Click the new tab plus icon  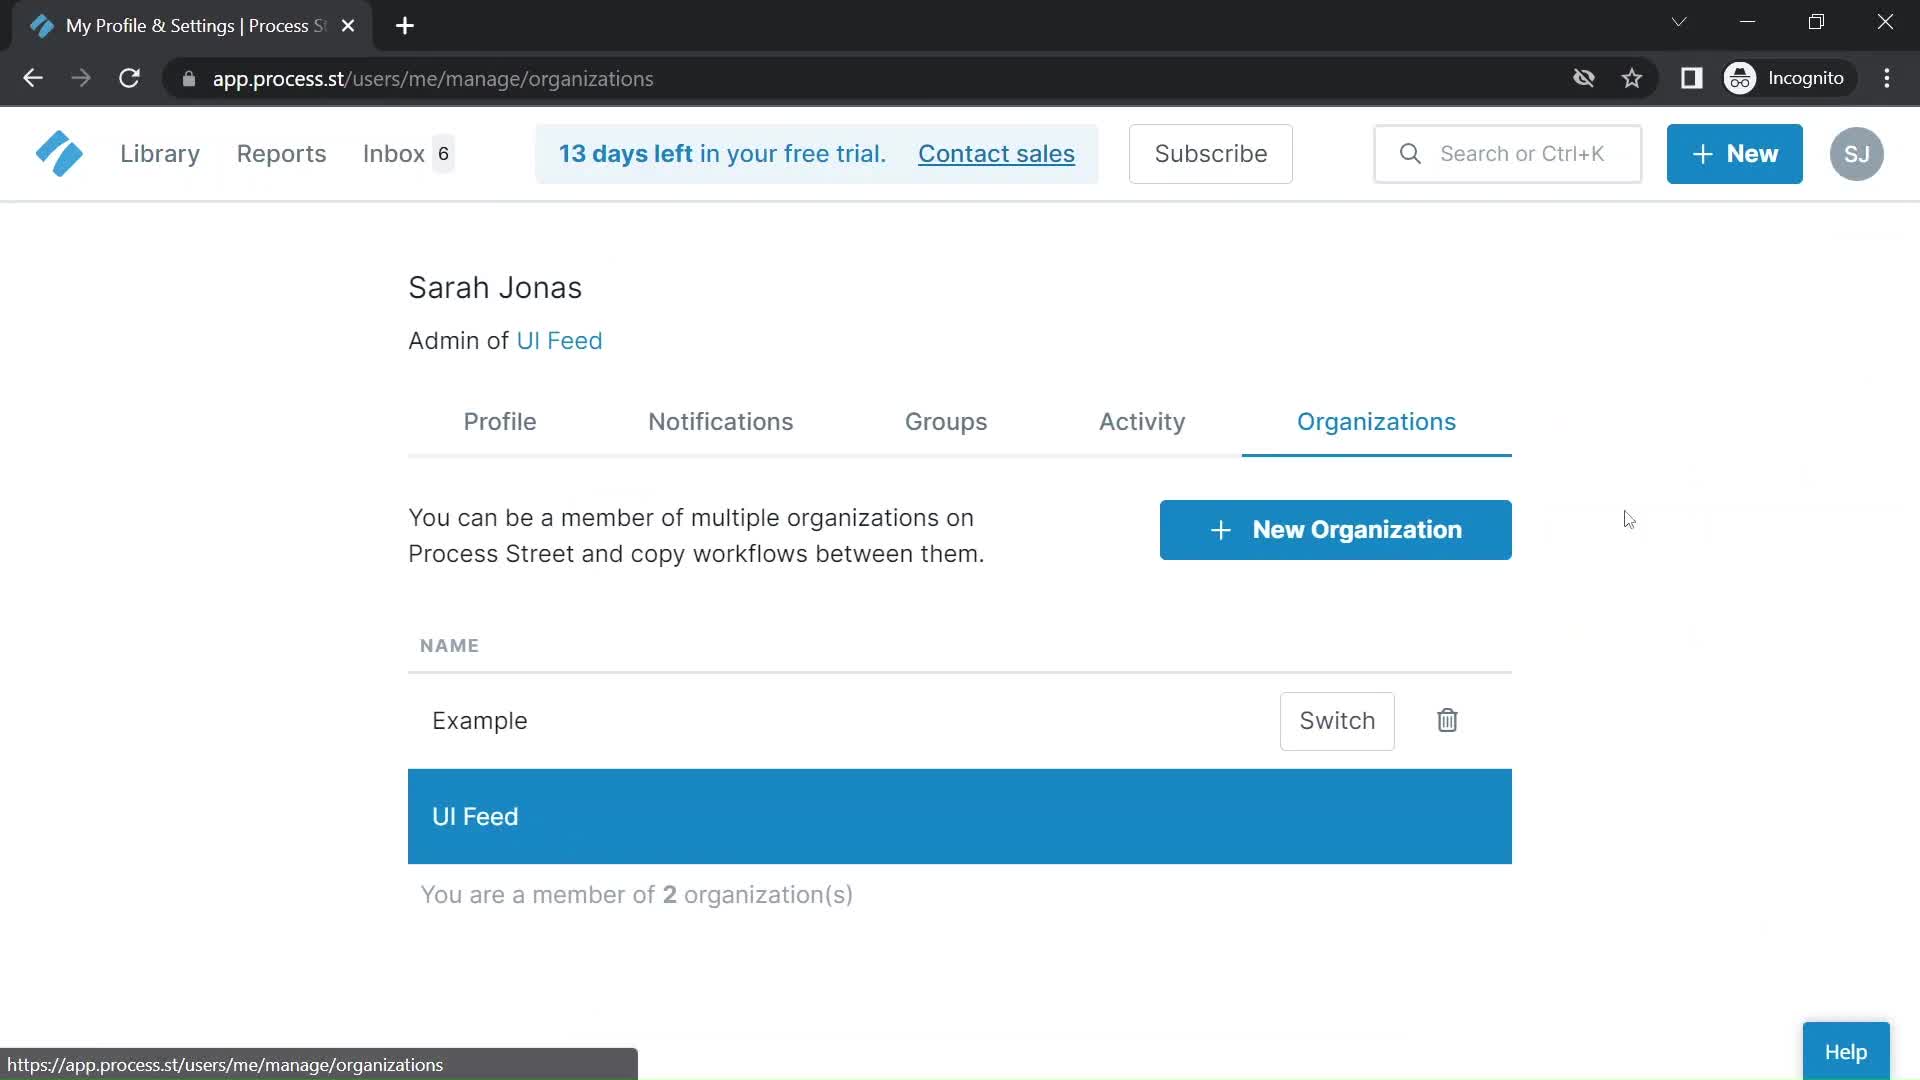coord(405,25)
